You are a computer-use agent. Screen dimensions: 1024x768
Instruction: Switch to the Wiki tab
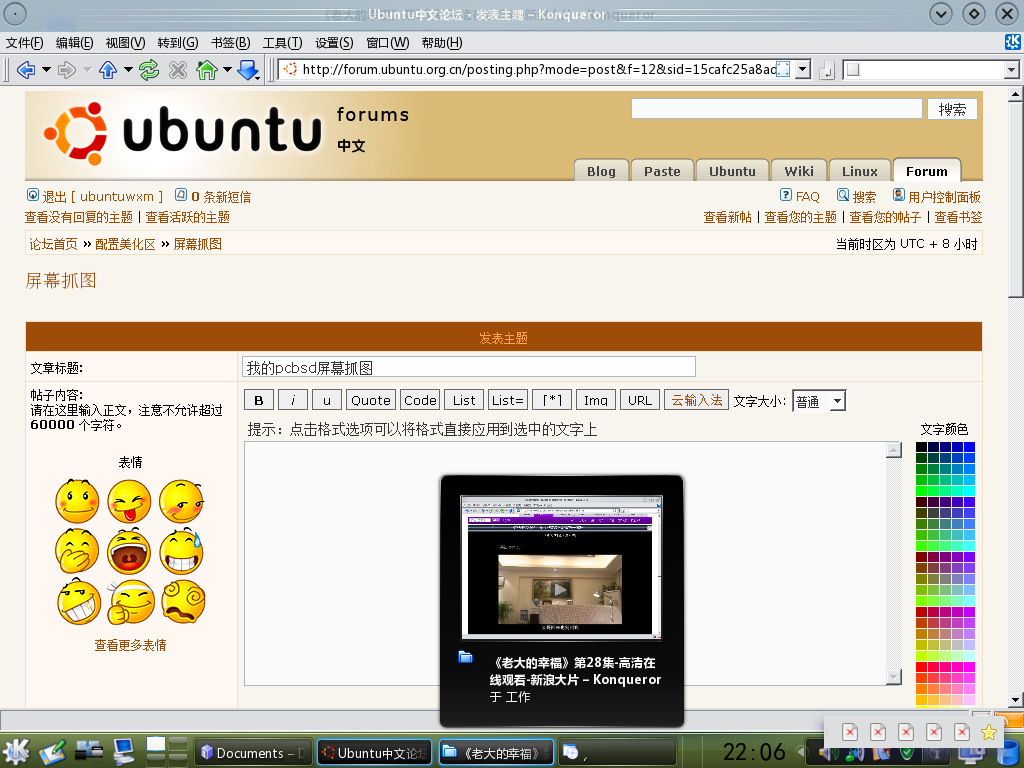[x=799, y=170]
